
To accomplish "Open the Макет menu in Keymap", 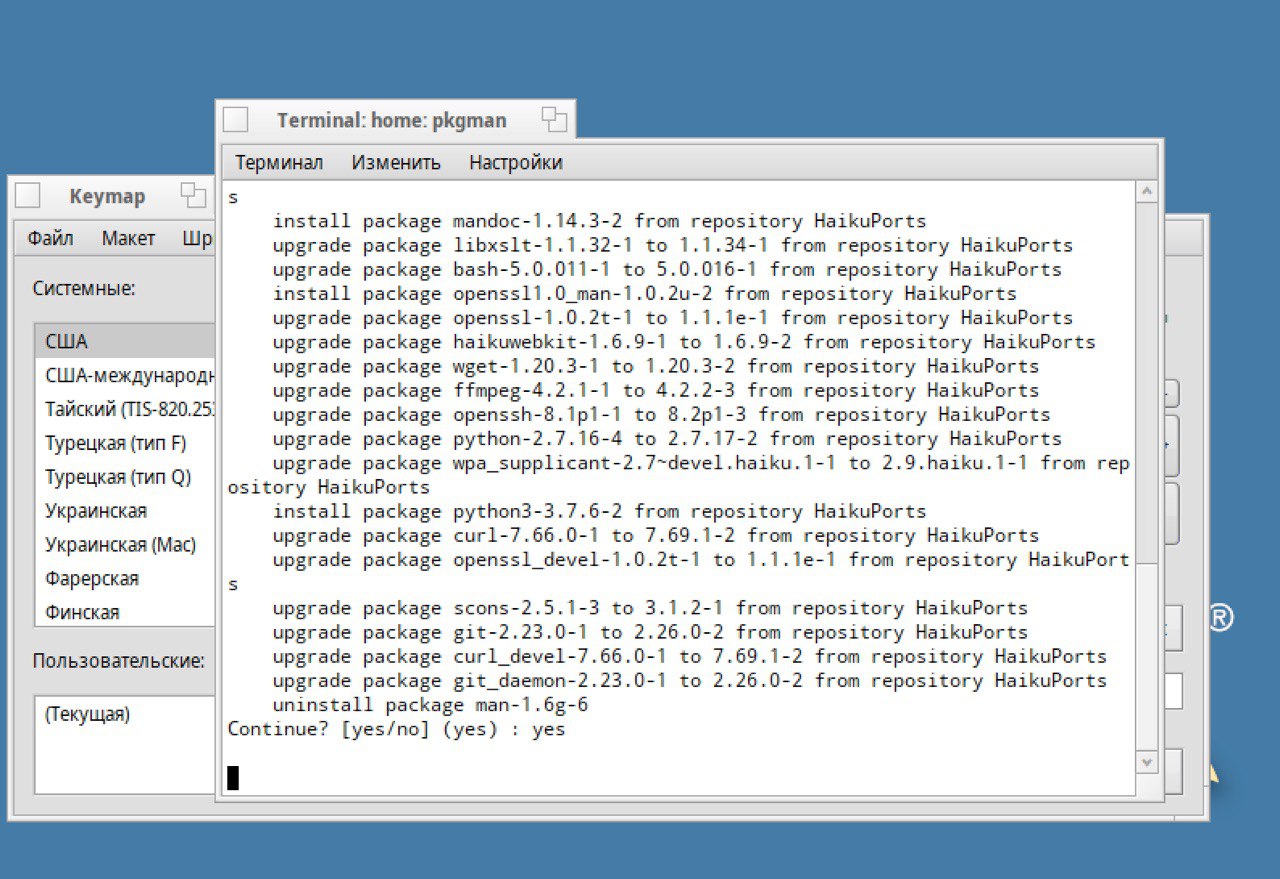I will pyautogui.click(x=128, y=238).
